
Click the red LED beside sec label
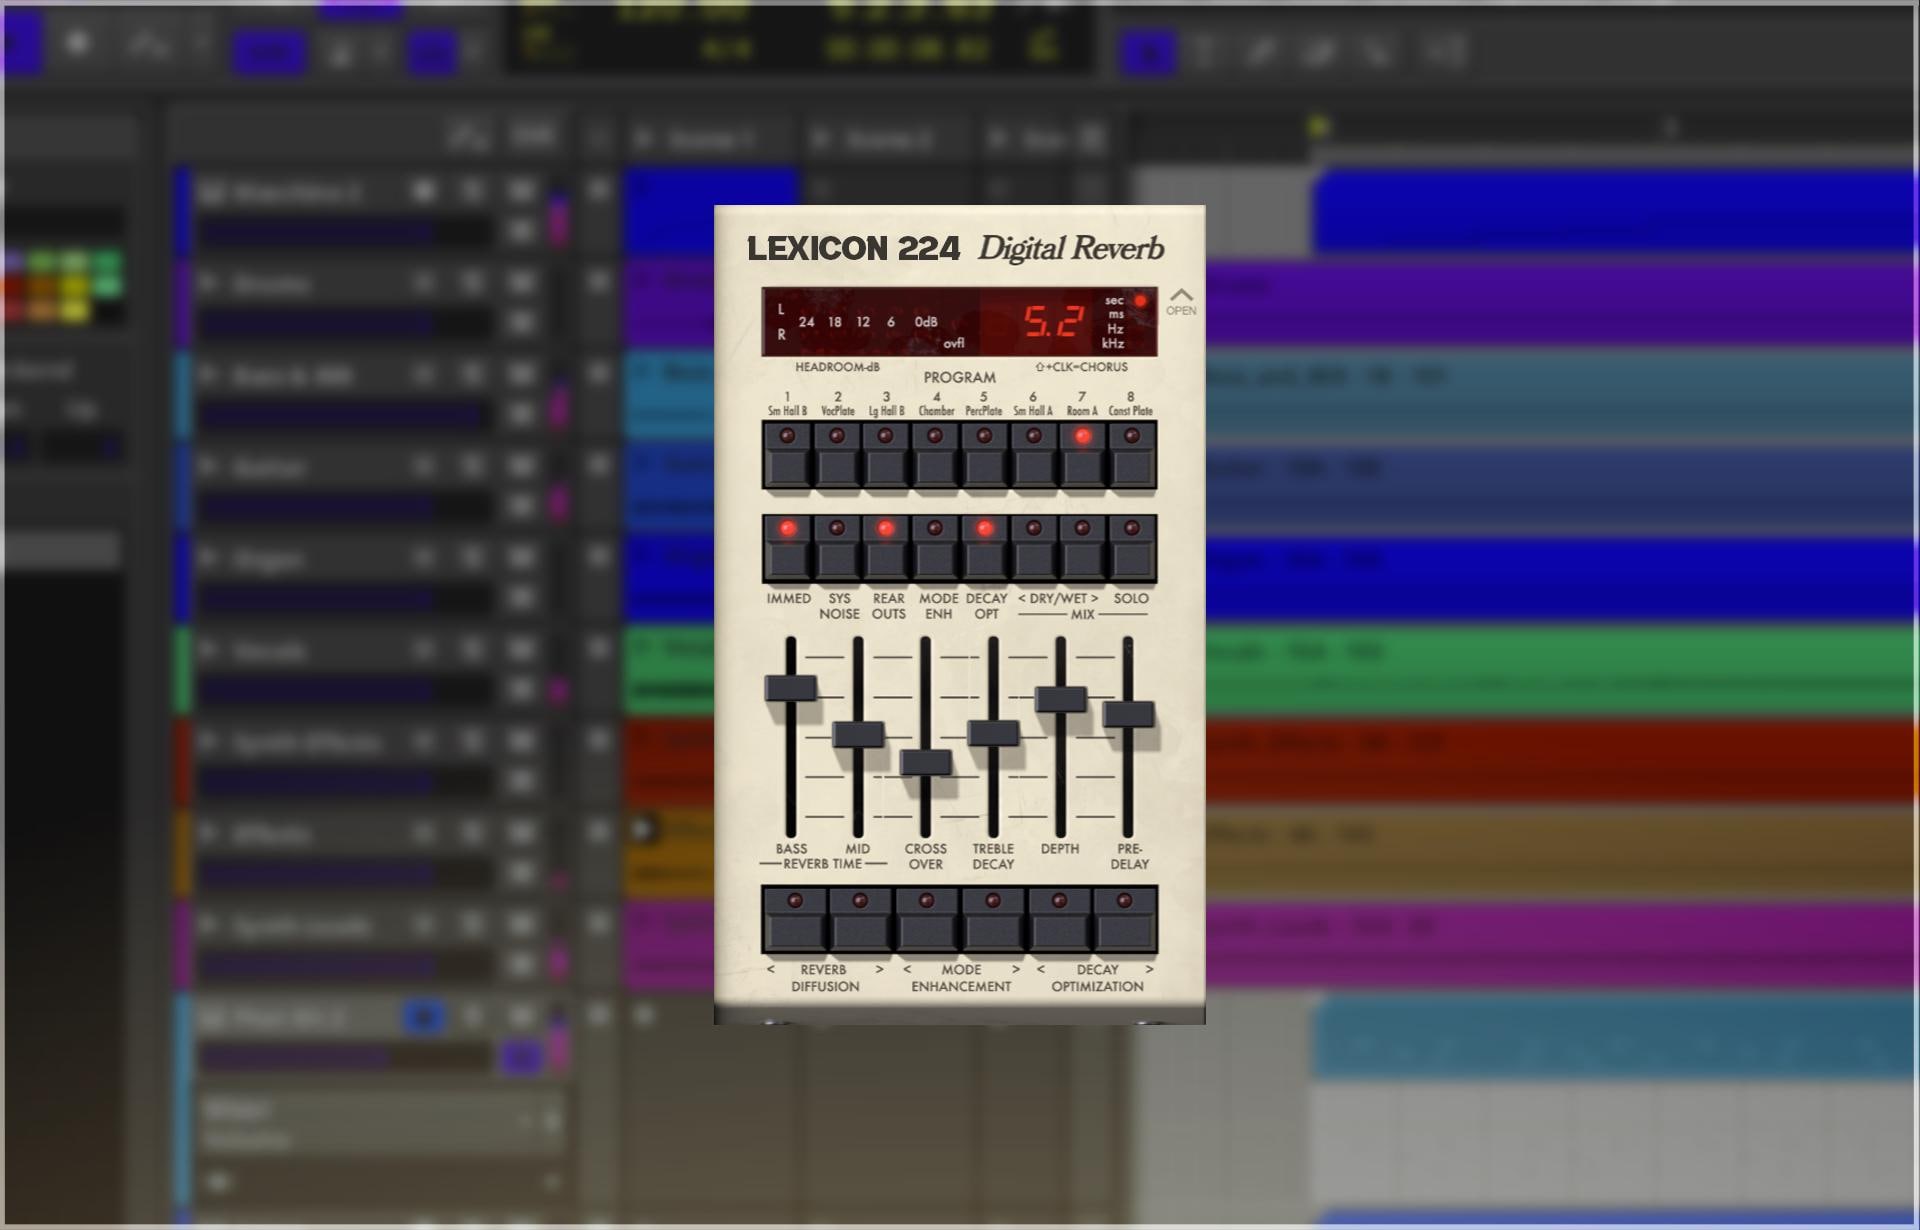(1140, 300)
